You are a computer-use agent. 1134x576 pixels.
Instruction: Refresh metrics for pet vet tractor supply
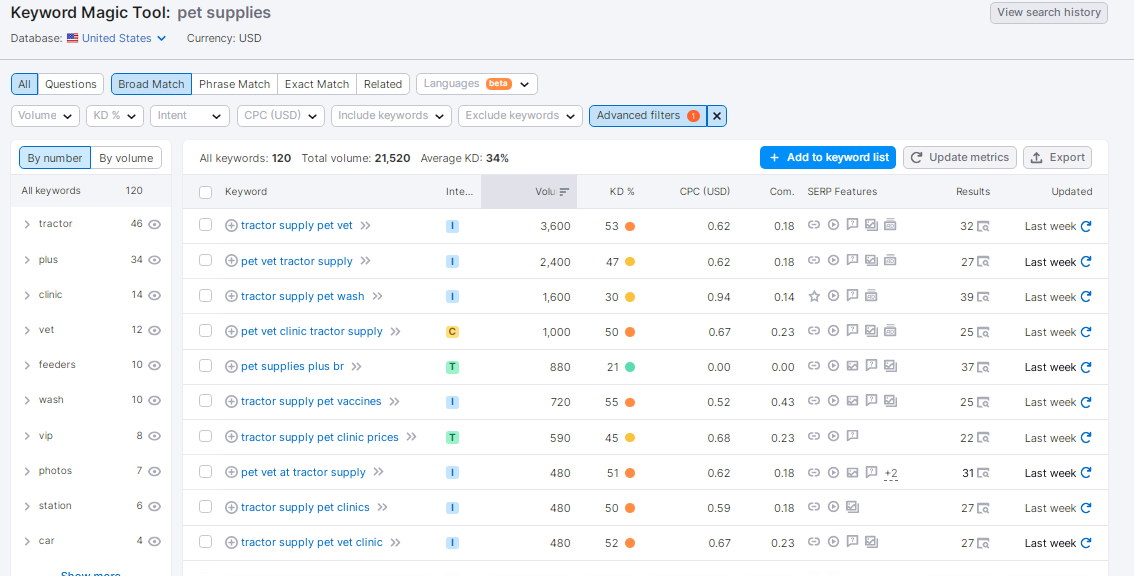point(1086,262)
